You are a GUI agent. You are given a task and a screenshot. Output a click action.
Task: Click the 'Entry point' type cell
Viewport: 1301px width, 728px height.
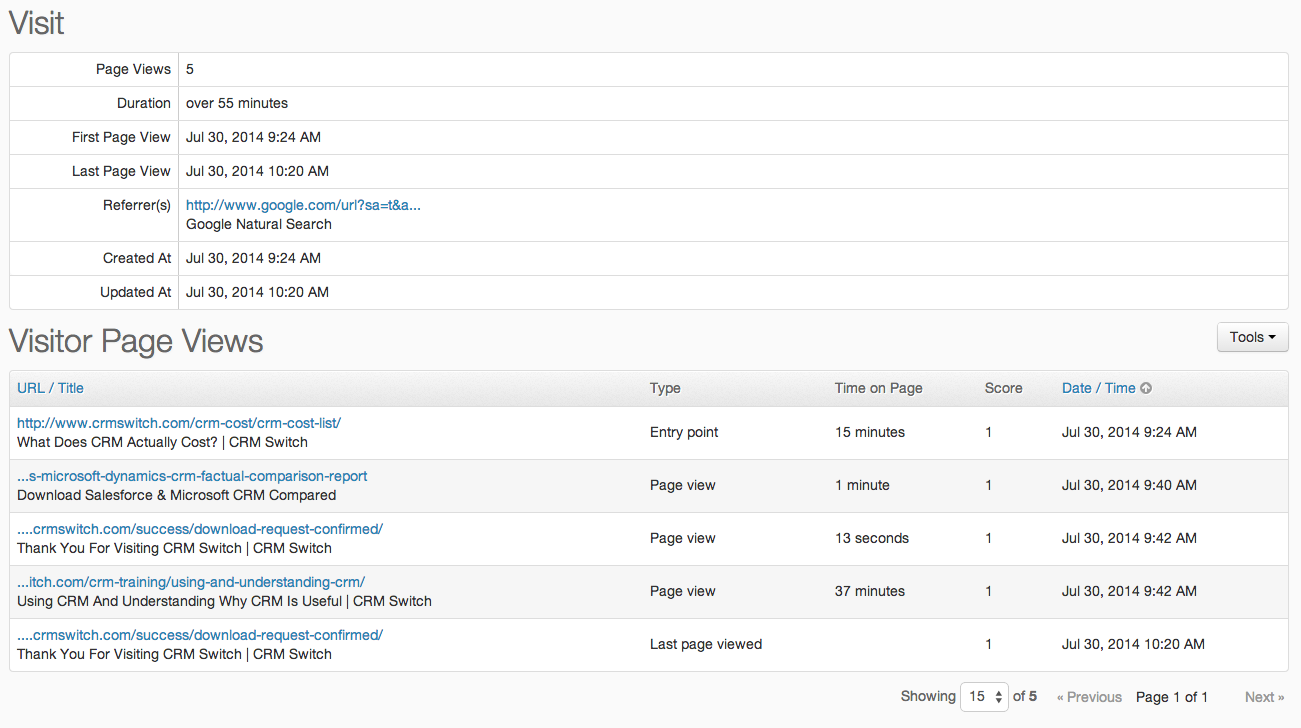(684, 432)
